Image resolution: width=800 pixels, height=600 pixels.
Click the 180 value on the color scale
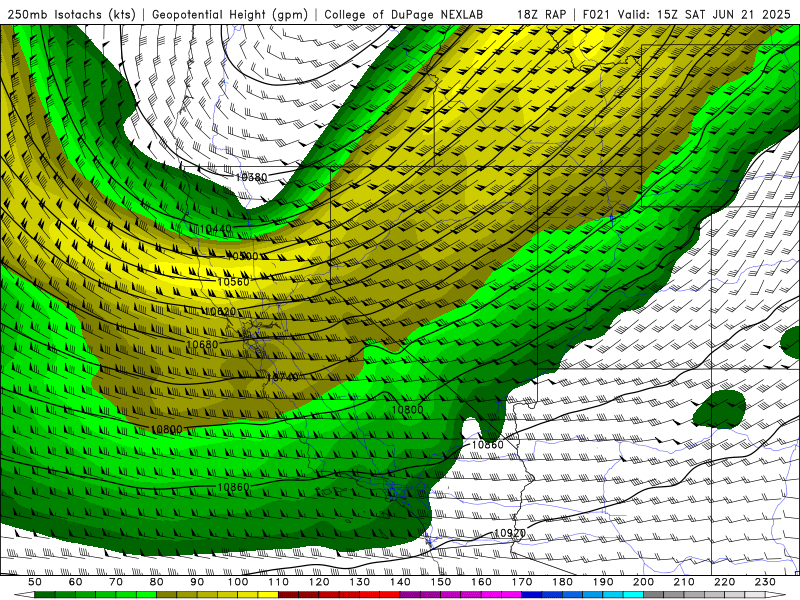563,582
